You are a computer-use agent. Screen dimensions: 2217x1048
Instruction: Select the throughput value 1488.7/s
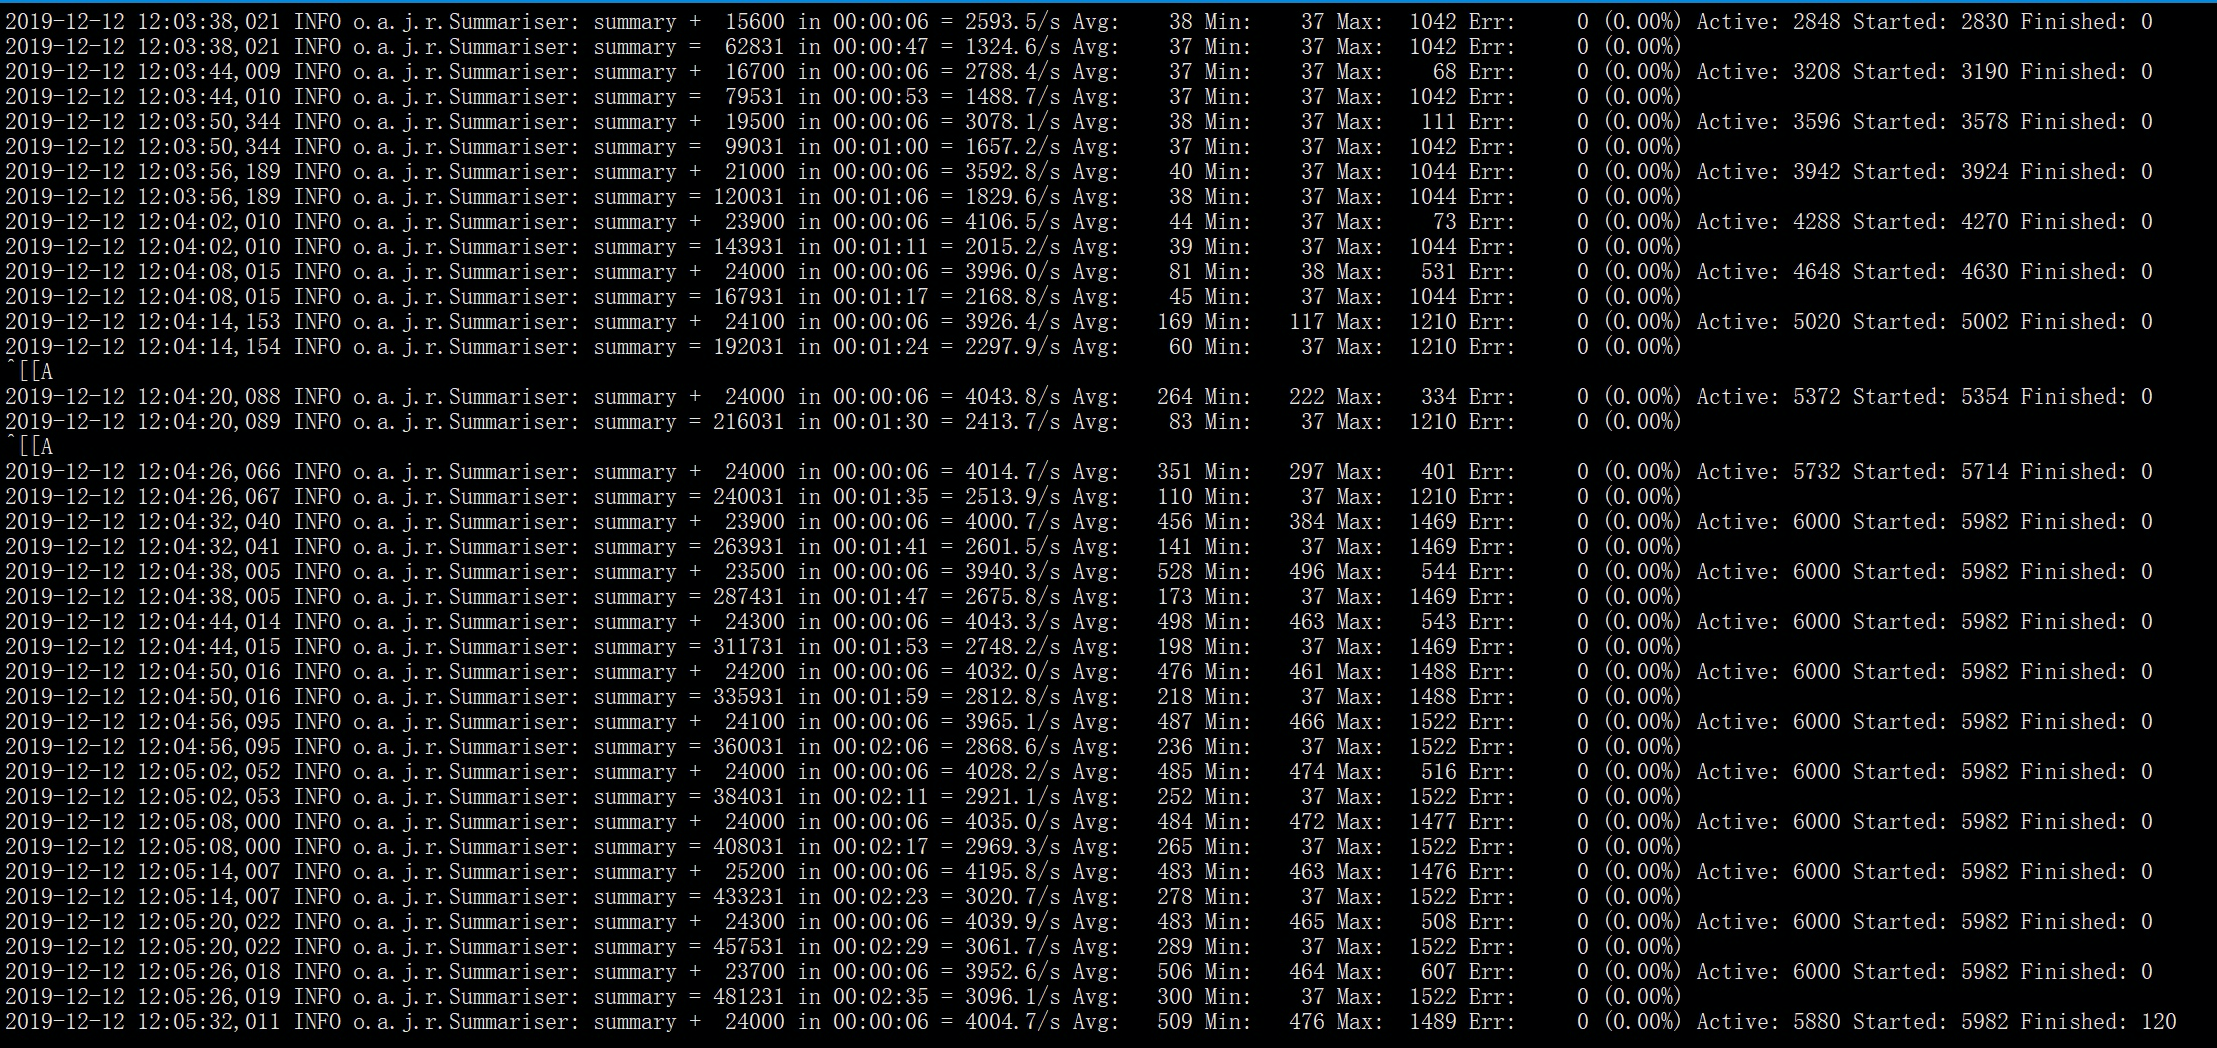pyautogui.click(x=1012, y=97)
